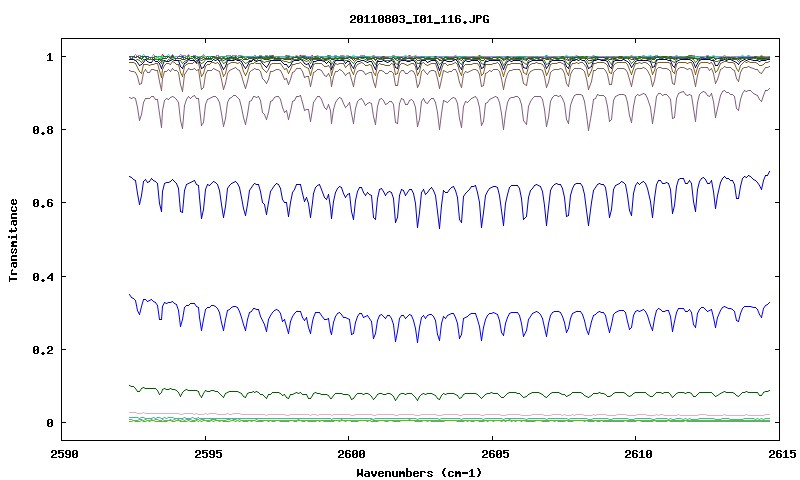Click the x-axis tick label 2590

coord(64,454)
